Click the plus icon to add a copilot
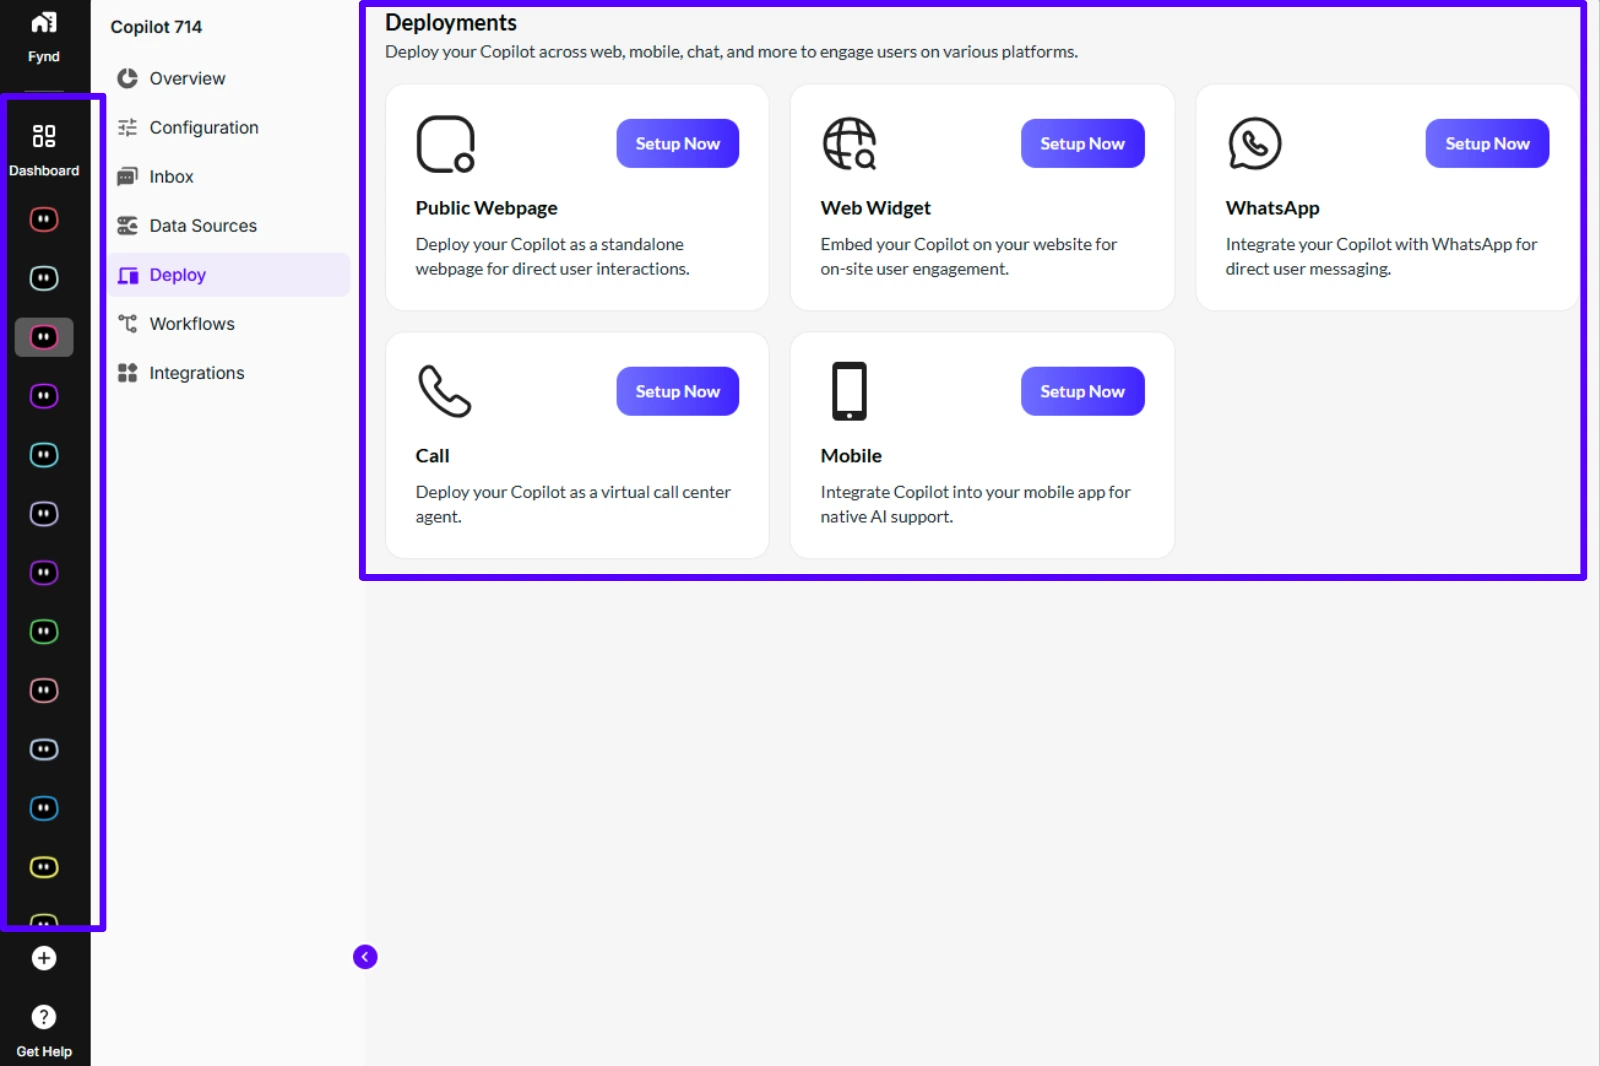 tap(43, 957)
